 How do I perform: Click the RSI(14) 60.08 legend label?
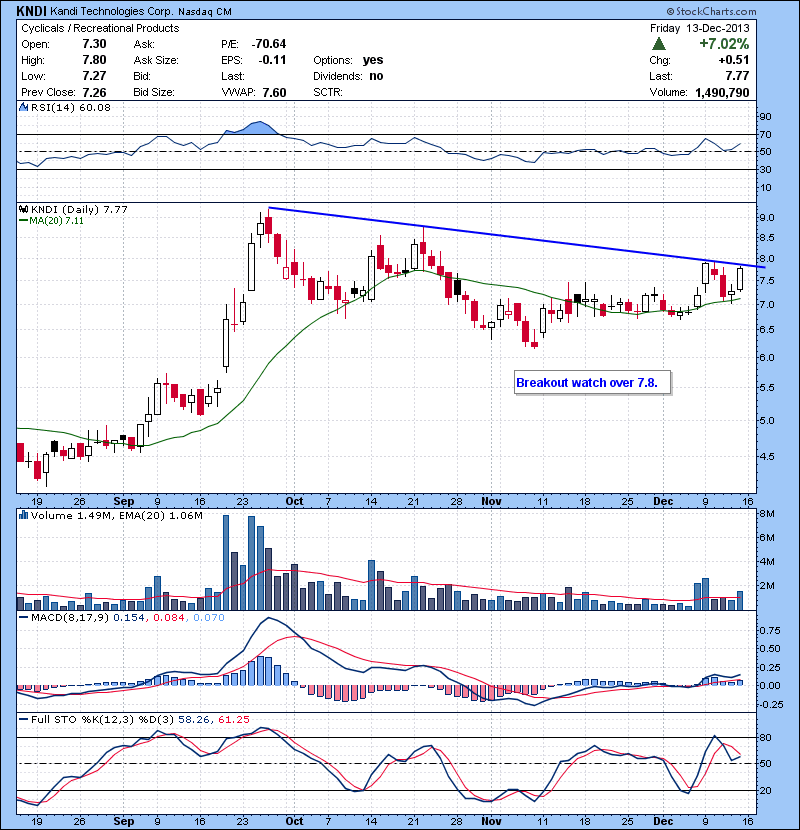70,107
